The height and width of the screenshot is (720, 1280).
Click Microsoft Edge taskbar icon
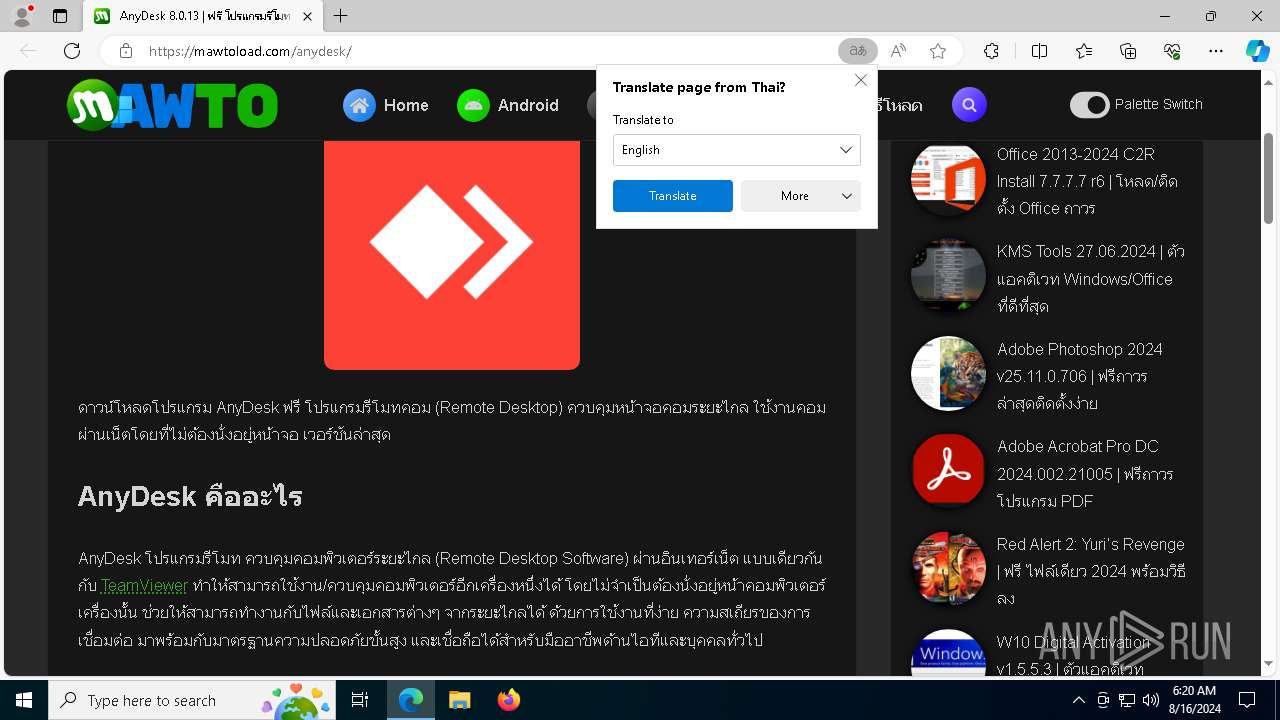[x=411, y=700]
